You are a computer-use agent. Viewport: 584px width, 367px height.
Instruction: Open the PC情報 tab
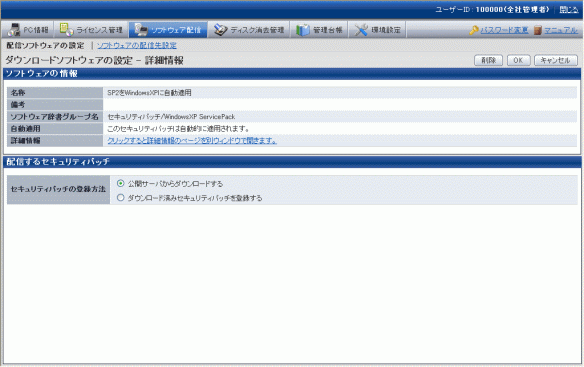[x=28, y=30]
